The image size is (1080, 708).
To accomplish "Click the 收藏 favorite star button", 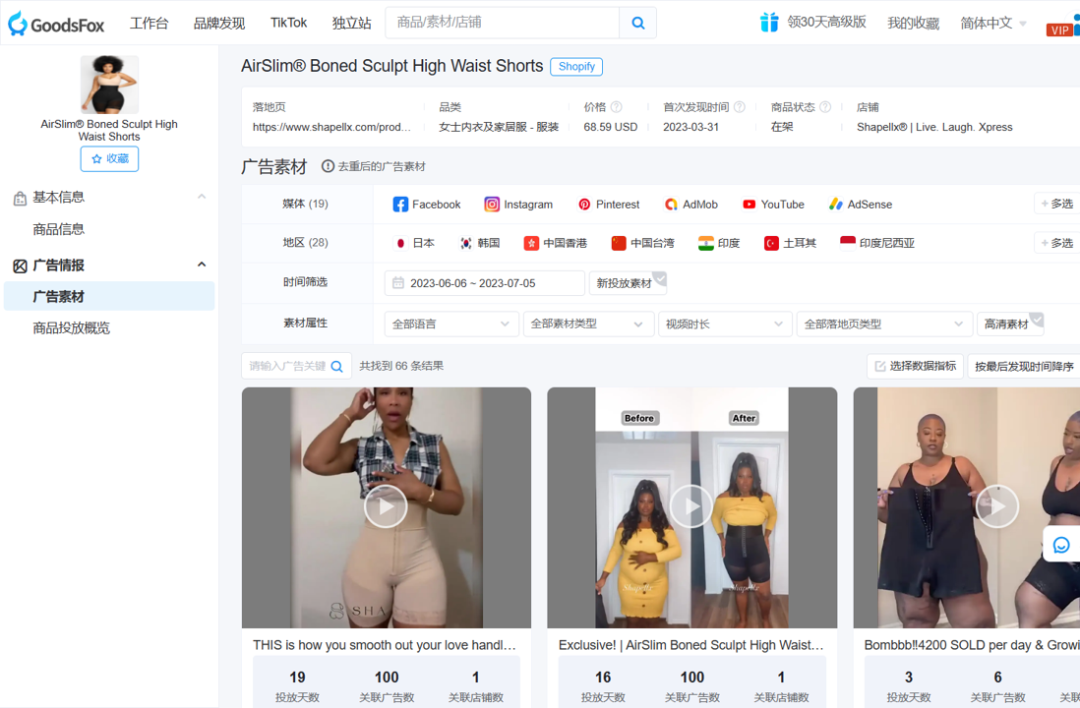I will tap(109, 158).
